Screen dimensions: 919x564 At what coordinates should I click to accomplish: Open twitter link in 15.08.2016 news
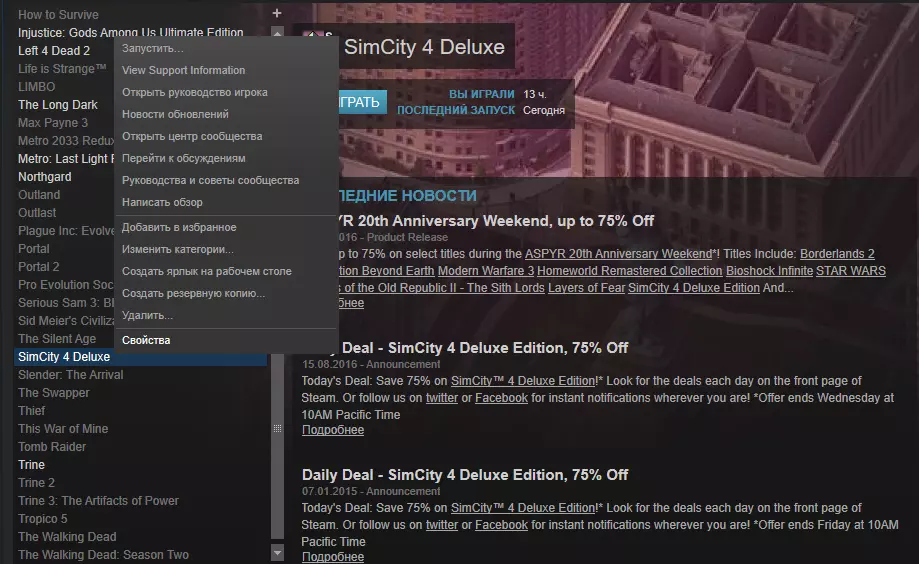click(x=441, y=397)
